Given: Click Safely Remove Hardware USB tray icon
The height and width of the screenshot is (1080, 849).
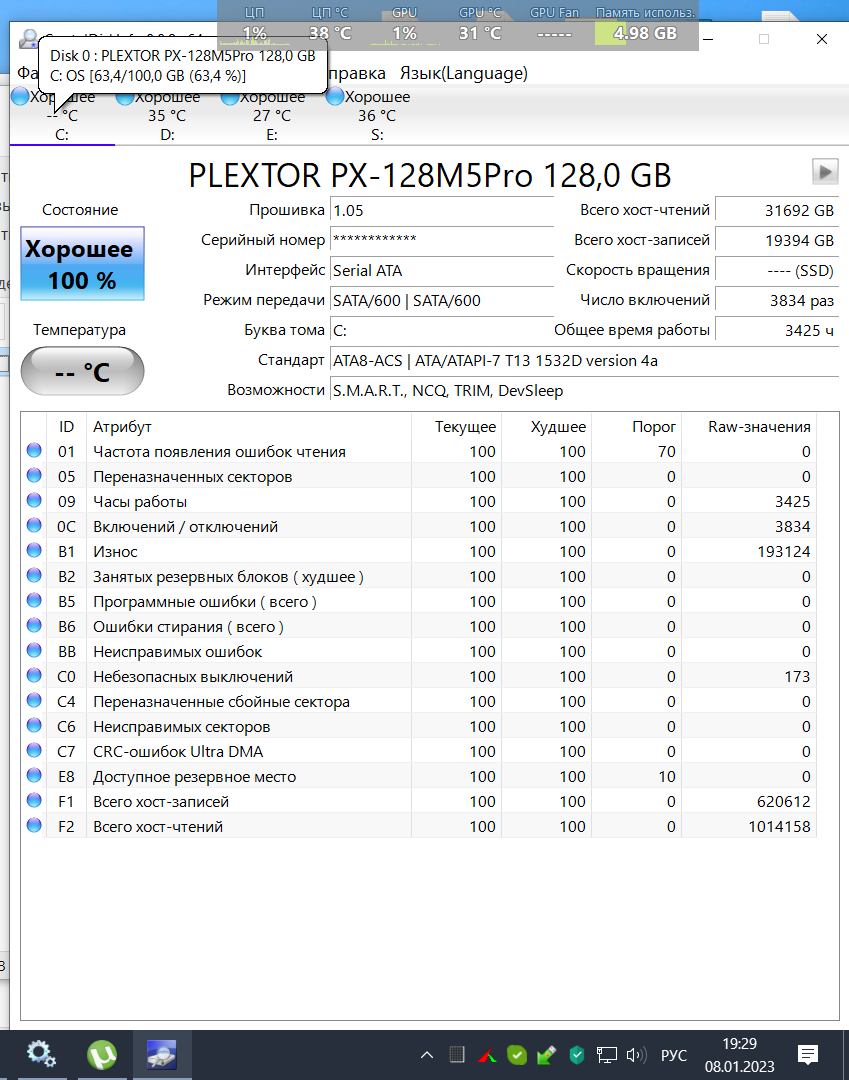Looking at the screenshot, I should coord(547,1055).
